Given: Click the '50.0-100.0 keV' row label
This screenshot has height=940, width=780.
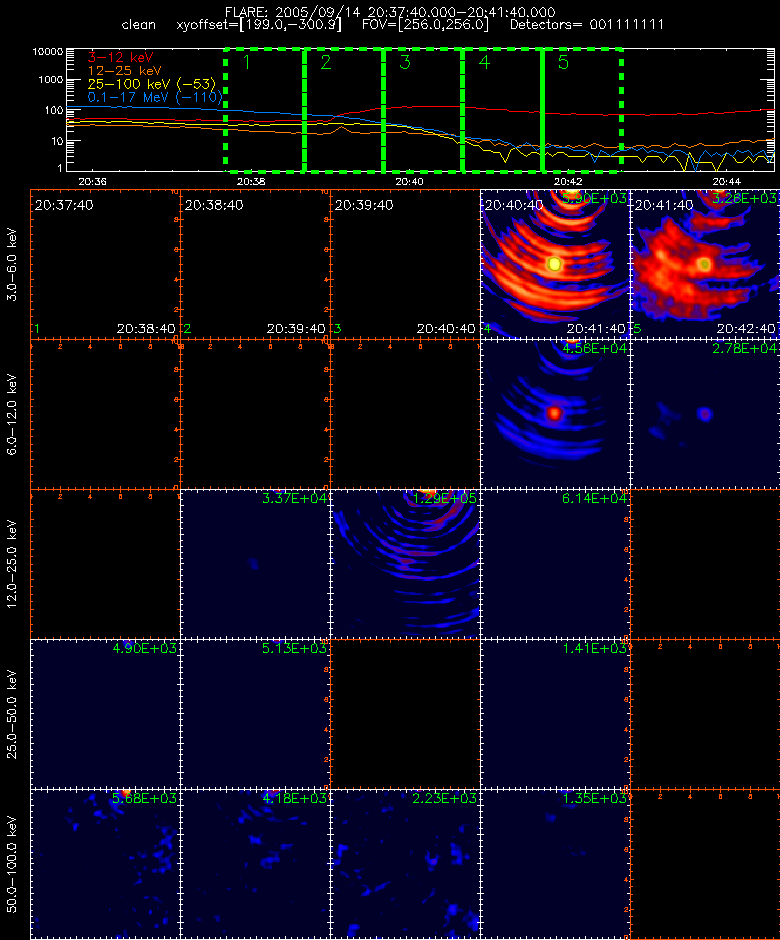Looking at the screenshot, I should tap(12, 864).
